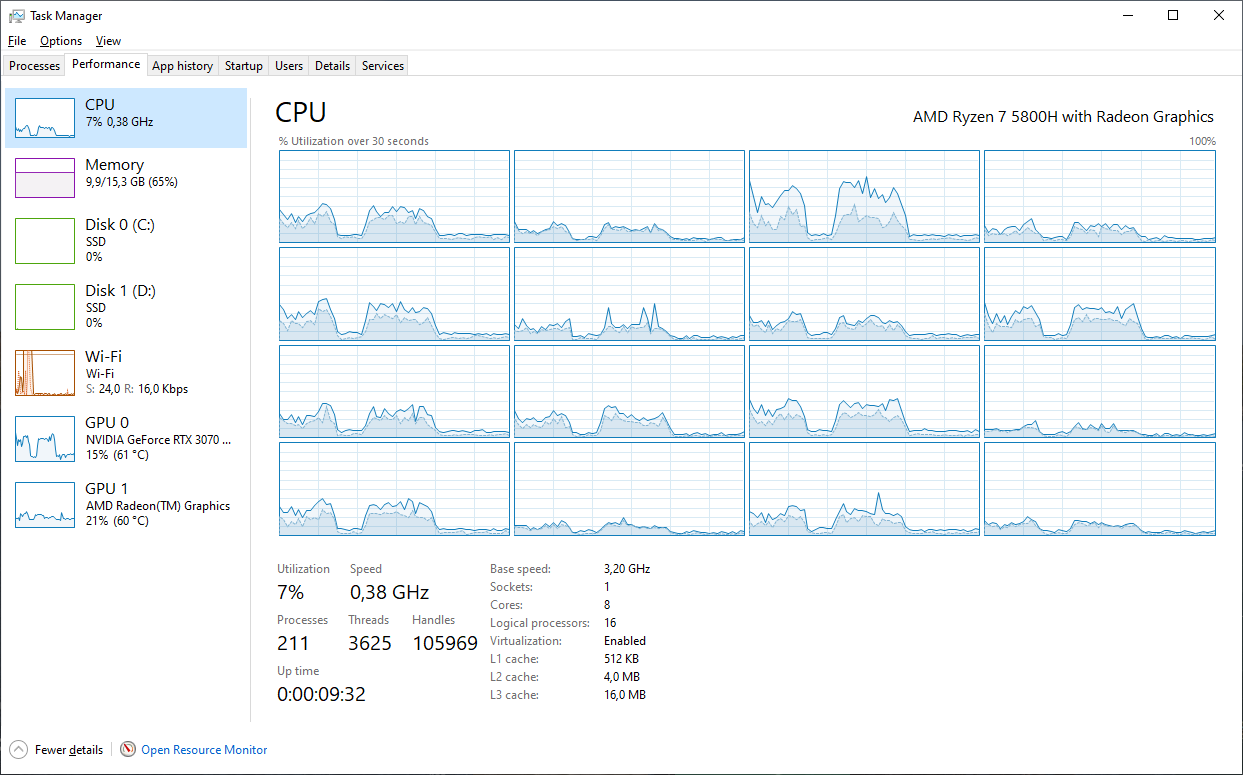Switch to the Startup tab
Screen dimensions: 1243x775
tap(243, 65)
